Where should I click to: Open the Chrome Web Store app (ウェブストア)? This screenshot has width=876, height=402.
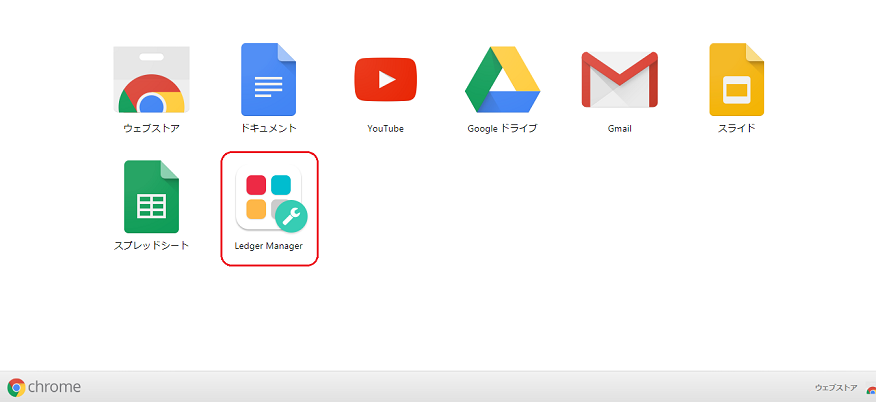(151, 80)
